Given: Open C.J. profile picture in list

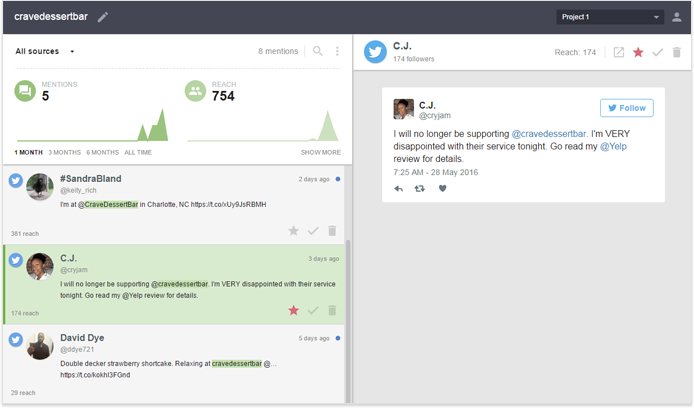Looking at the screenshot, I should tap(40, 266).
